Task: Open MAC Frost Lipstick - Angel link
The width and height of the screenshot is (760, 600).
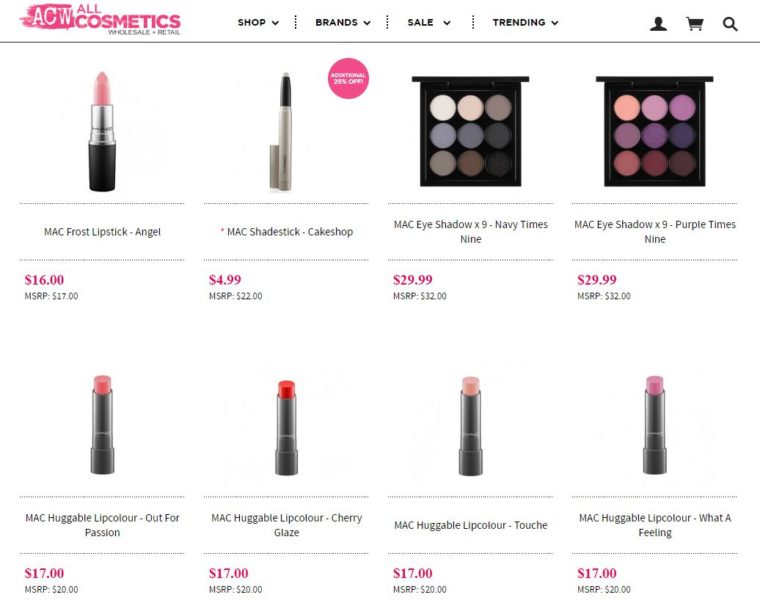Action: 102,232
